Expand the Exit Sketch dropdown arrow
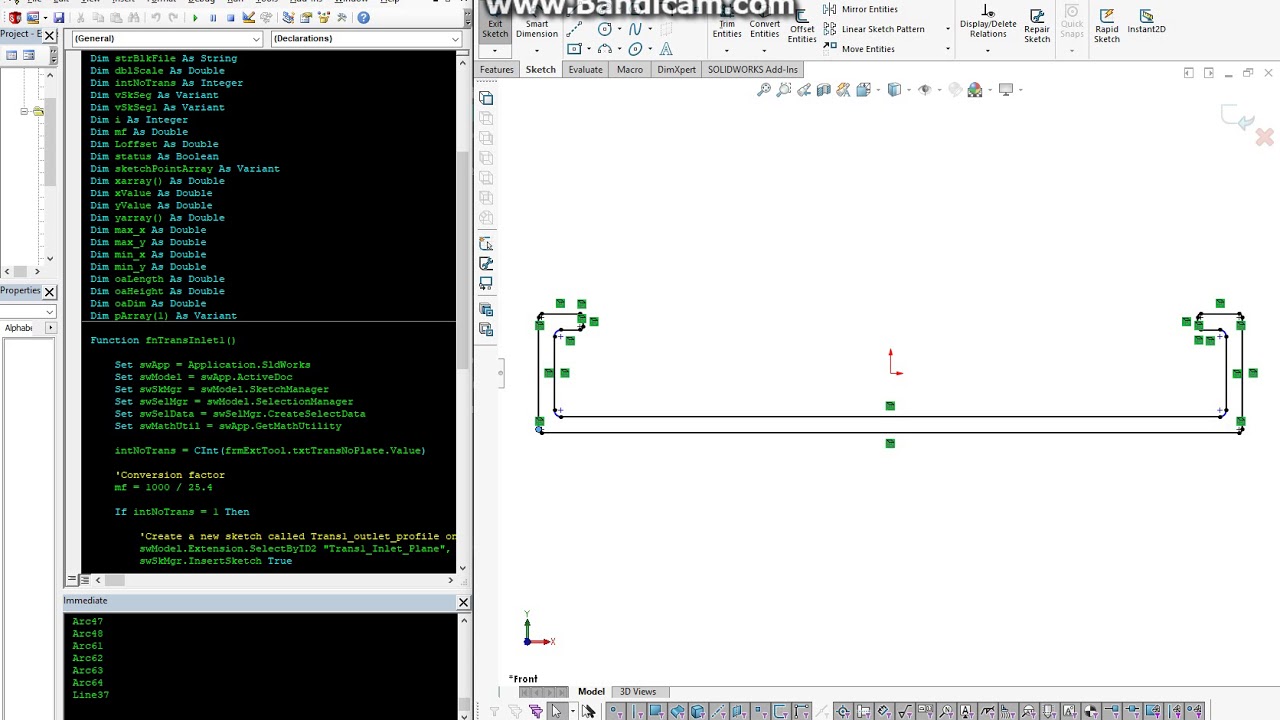 pyautogui.click(x=495, y=50)
